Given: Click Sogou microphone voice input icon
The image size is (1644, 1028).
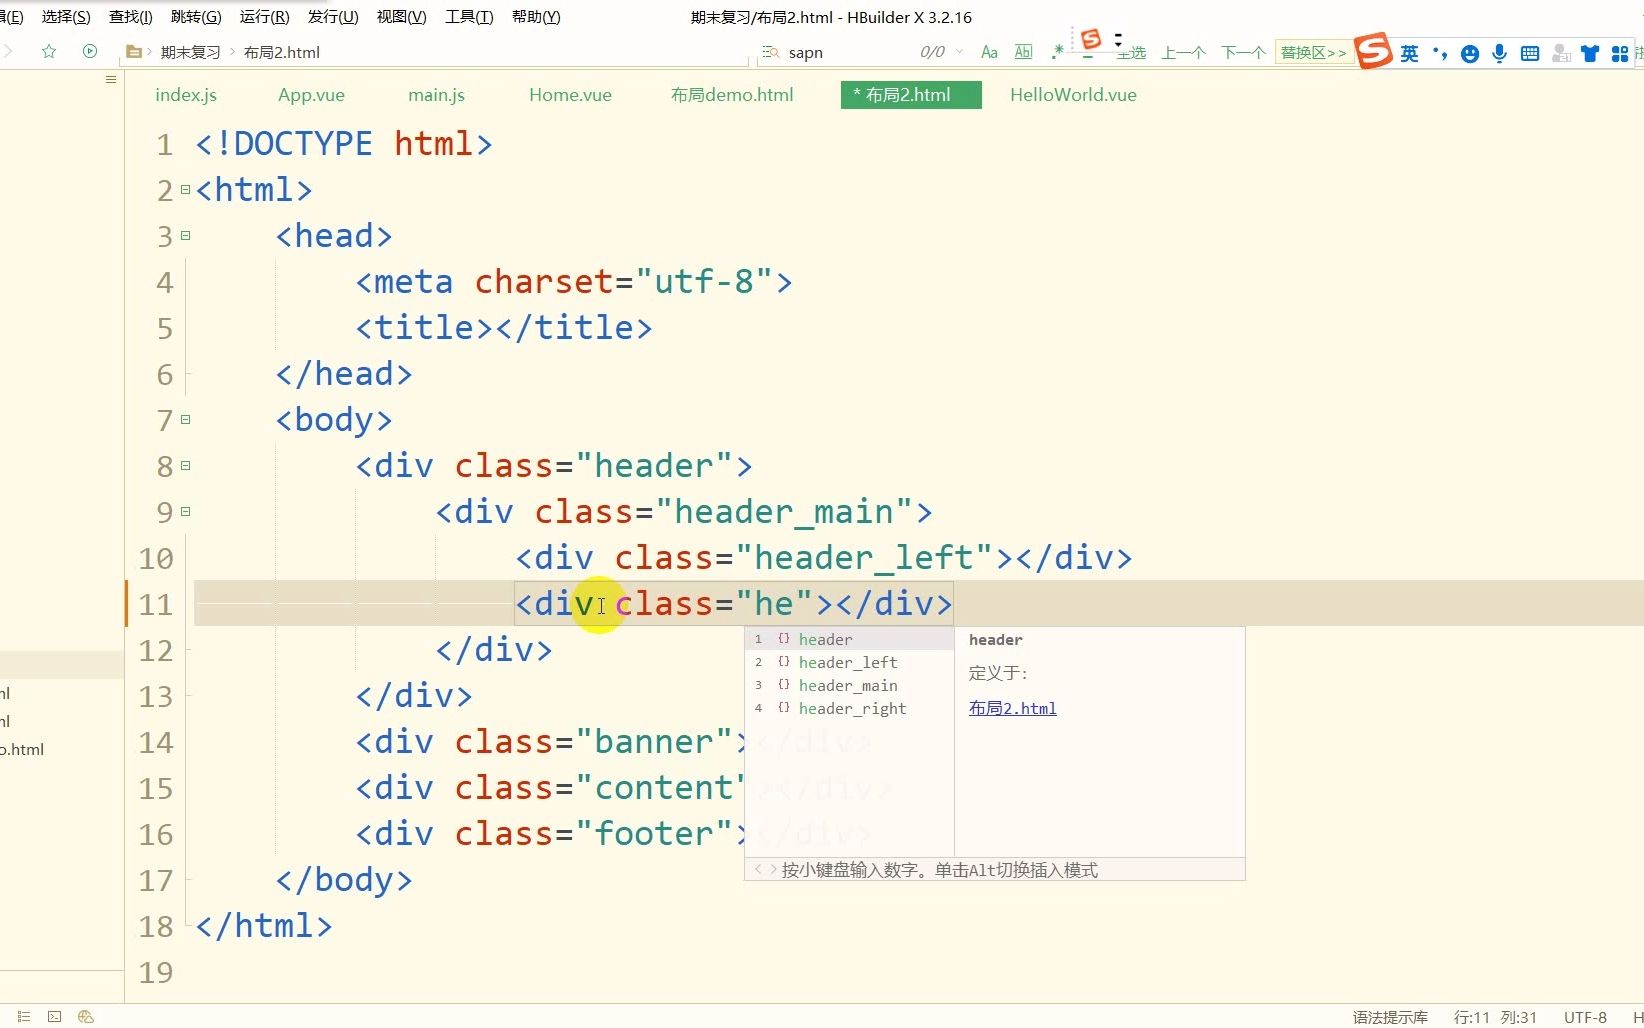Looking at the screenshot, I should pyautogui.click(x=1500, y=54).
